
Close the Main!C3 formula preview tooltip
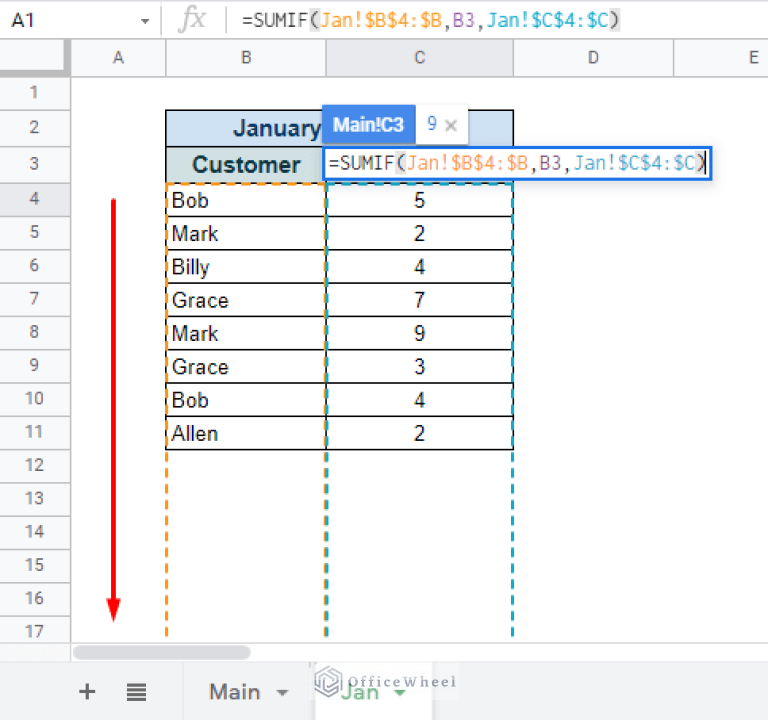point(451,125)
